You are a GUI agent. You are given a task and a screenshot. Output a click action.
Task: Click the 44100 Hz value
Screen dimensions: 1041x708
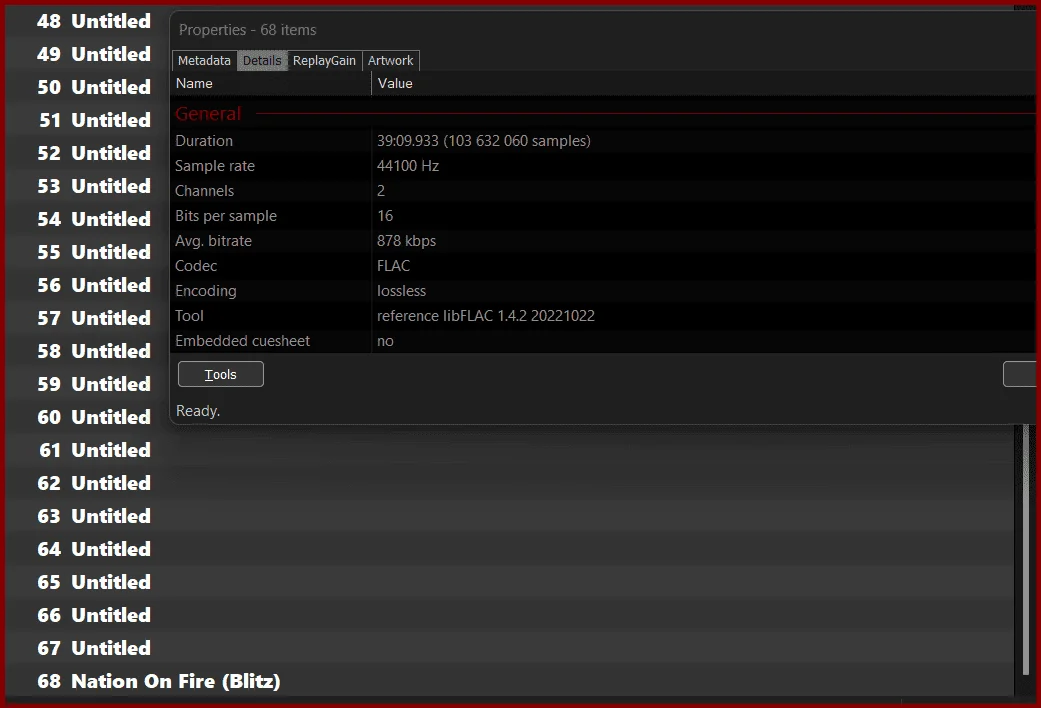coord(408,166)
